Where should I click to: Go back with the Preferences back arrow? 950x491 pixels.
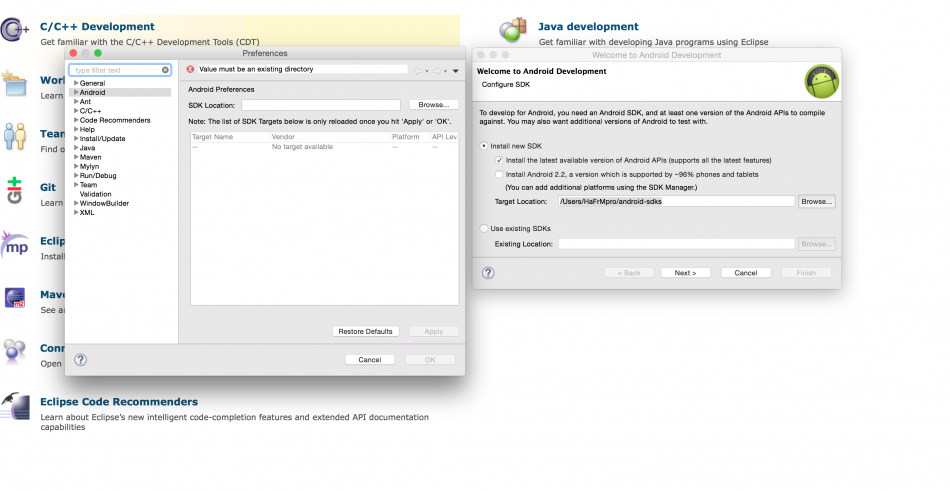pyautogui.click(x=418, y=71)
